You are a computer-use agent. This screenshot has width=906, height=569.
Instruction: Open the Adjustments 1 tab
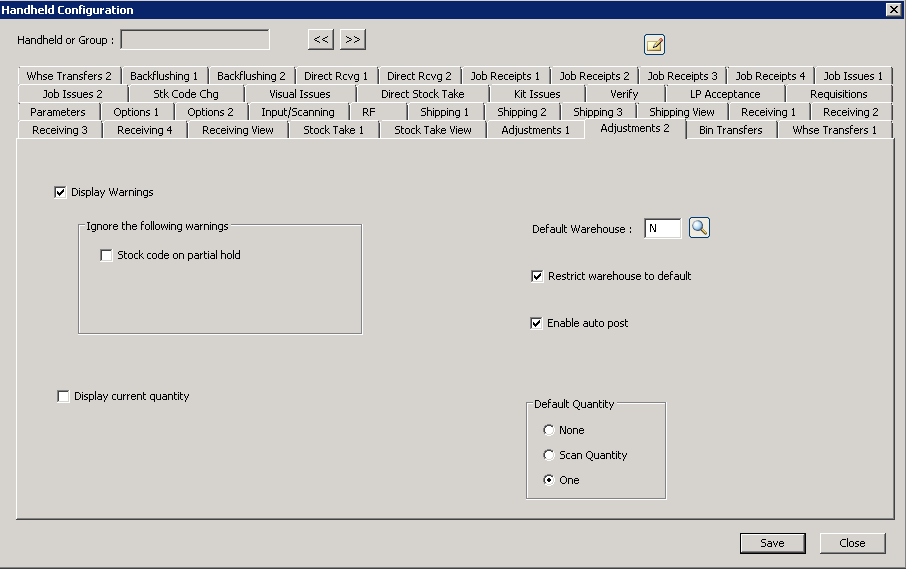pos(535,130)
